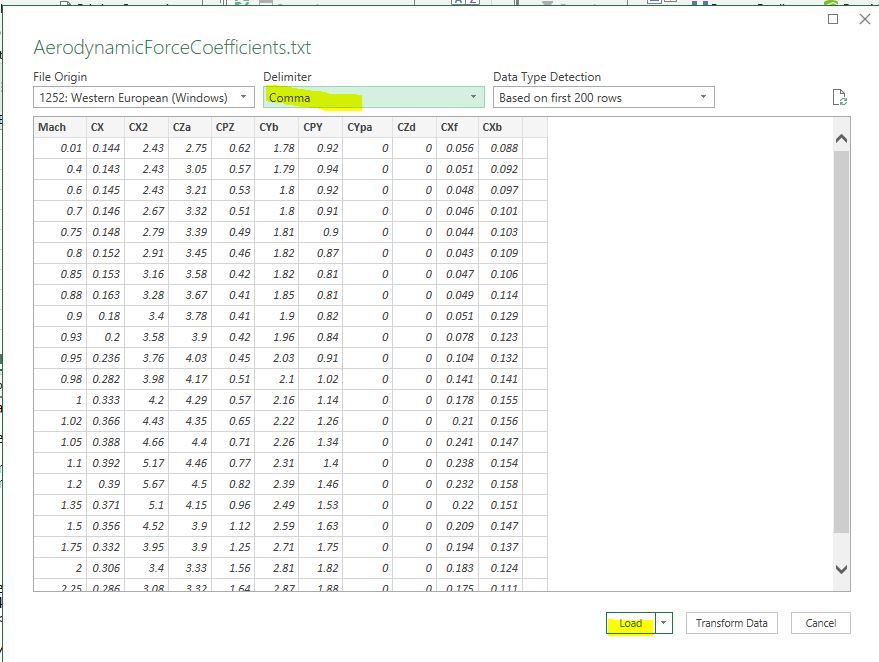The image size is (879, 662).
Task: Click the vertical scrollbar thumb
Action: 841,340
